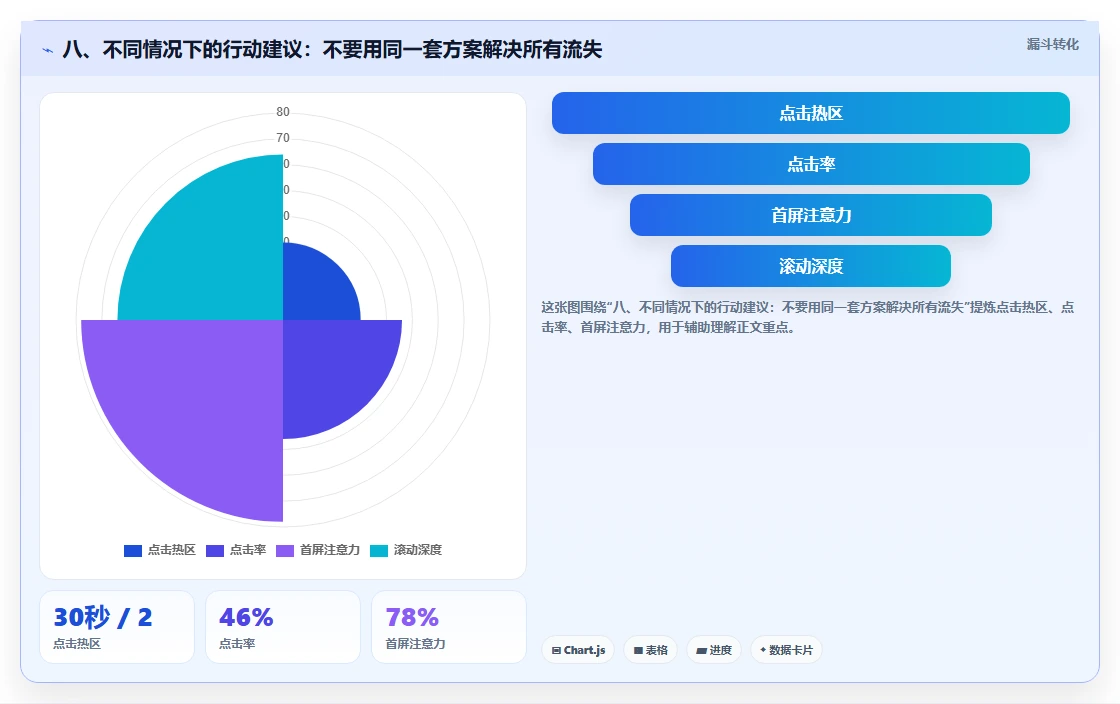Click the 漏斗转化 label in header
The height and width of the screenshot is (704, 1120).
tap(1052, 44)
